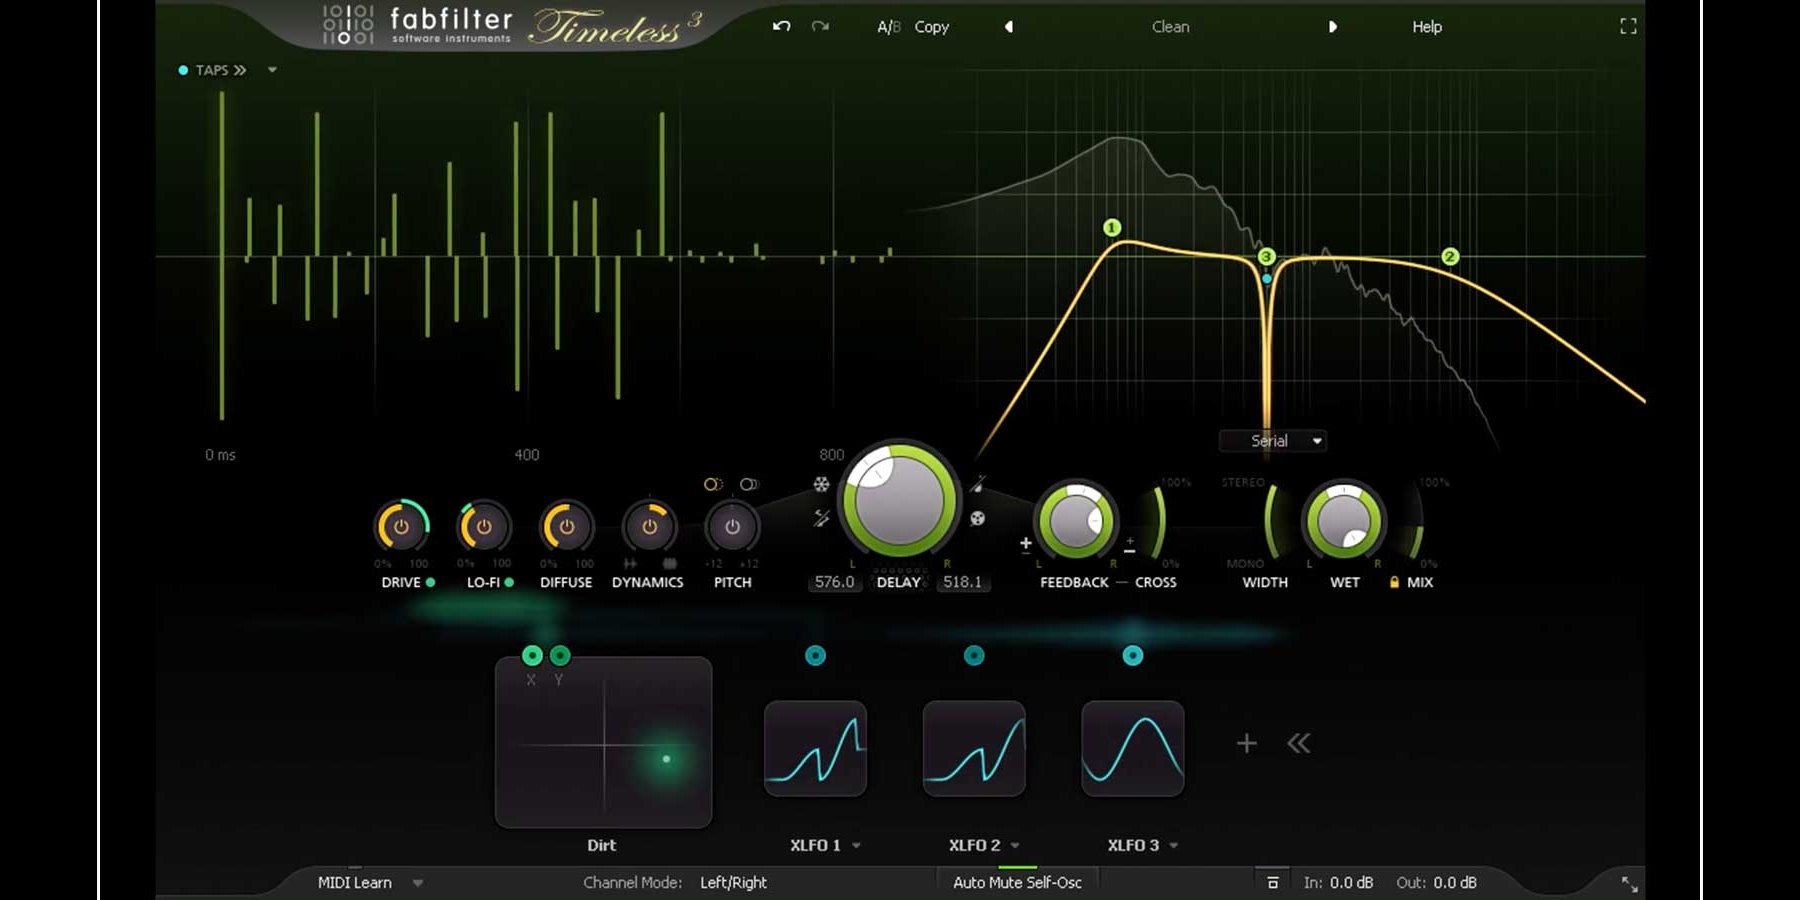Viewport: 1800px width, 900px height.
Task: Toggle the Lo-Fi power button
Action: click(x=484, y=526)
